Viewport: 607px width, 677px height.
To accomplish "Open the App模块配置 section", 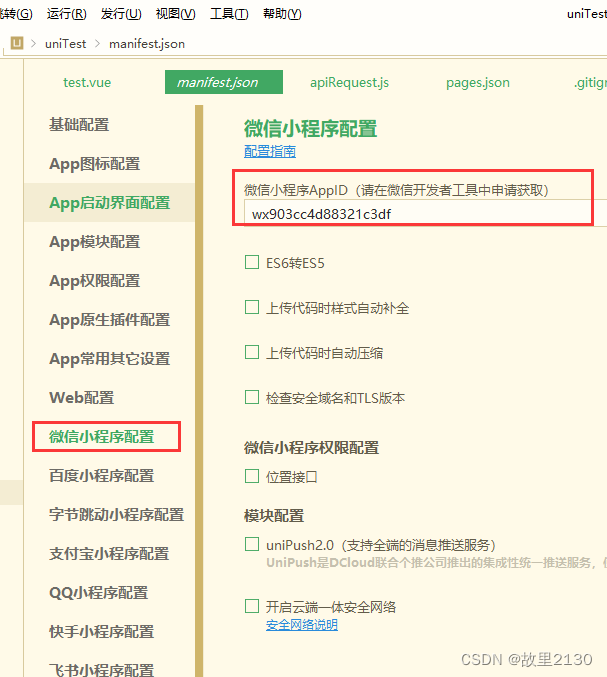I will point(95,242).
